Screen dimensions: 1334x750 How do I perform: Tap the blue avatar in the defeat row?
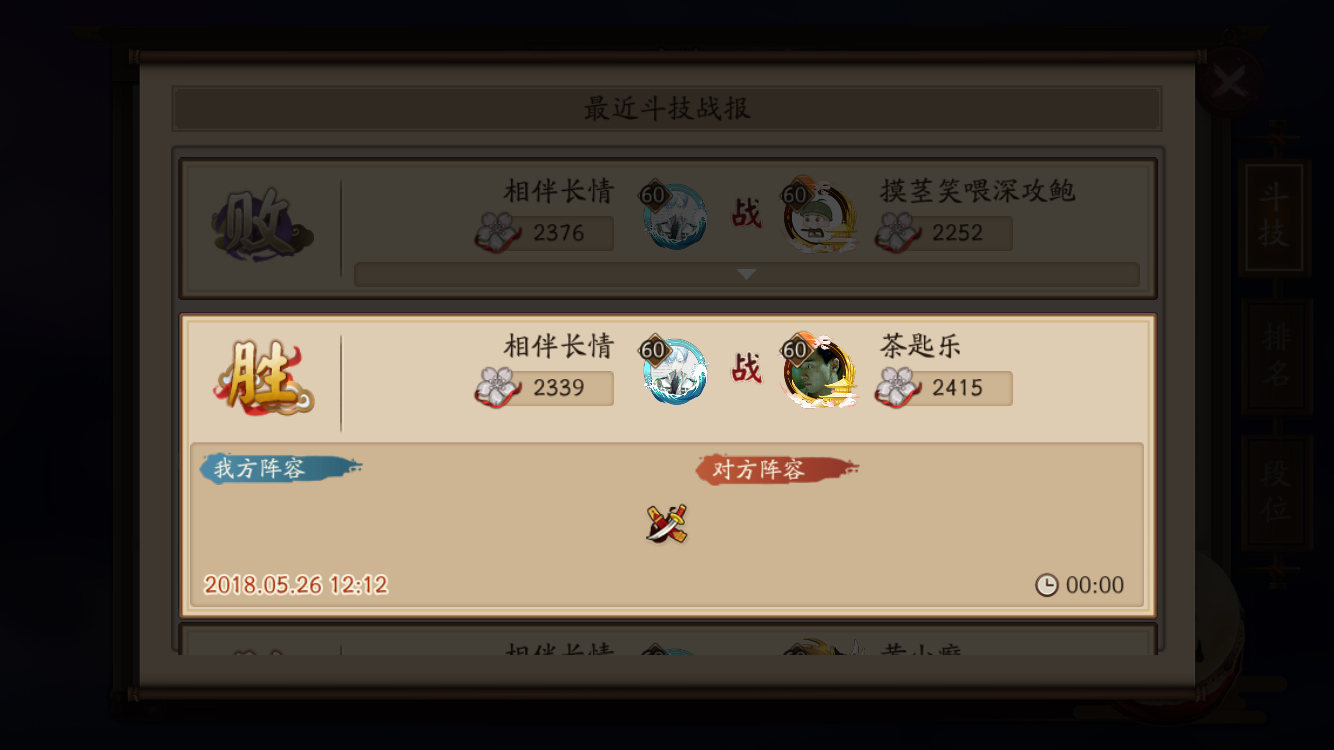click(674, 216)
